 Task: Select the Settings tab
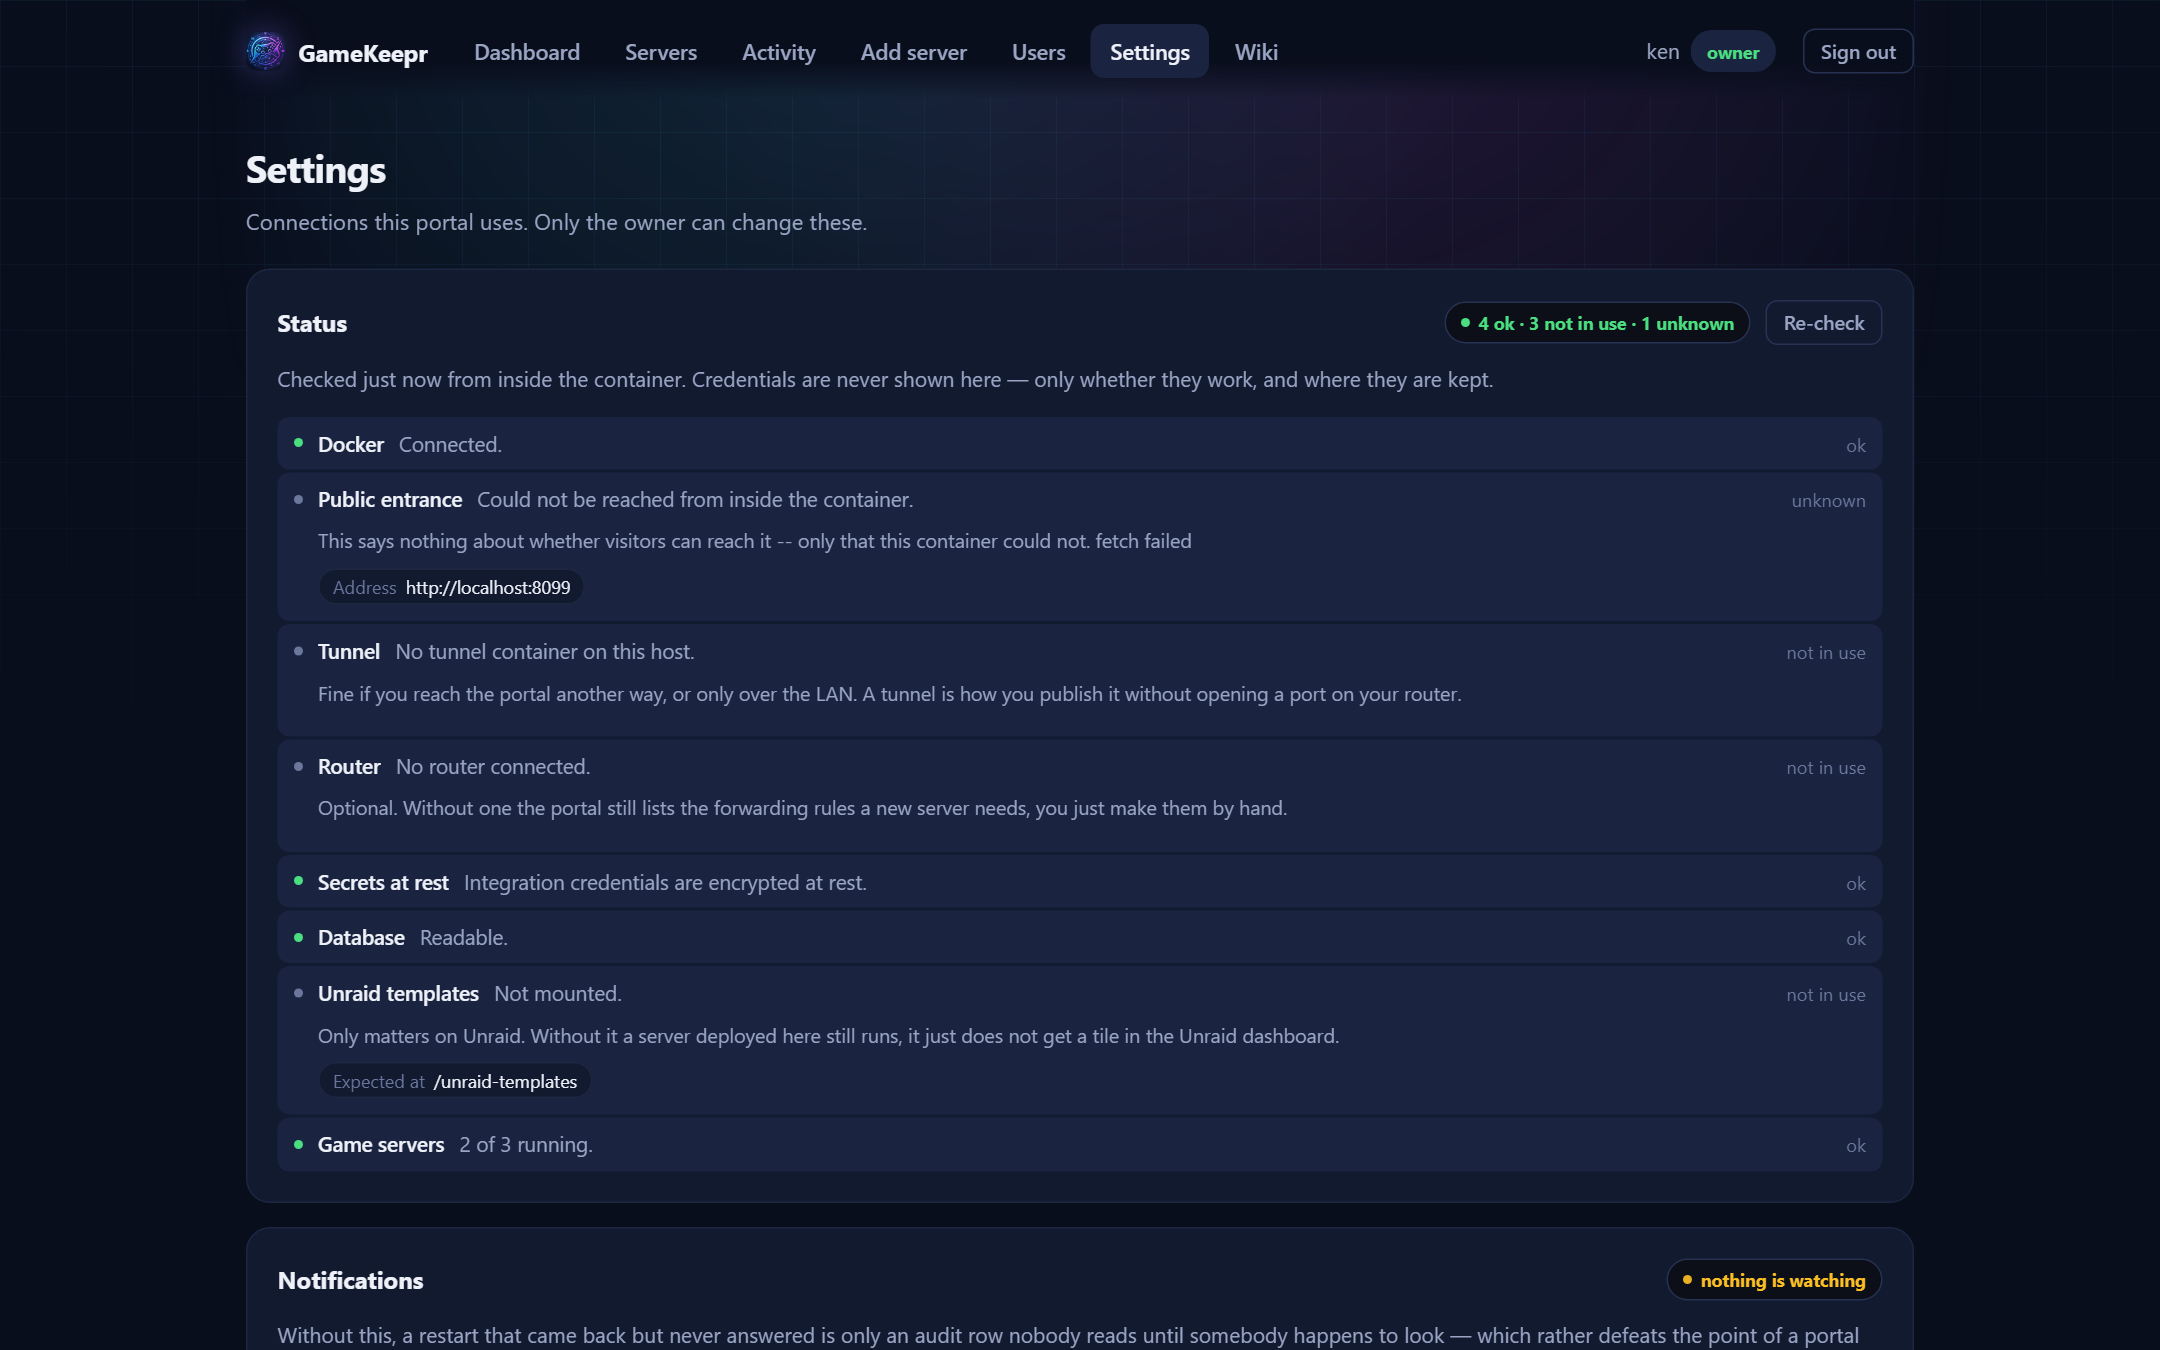(x=1149, y=52)
